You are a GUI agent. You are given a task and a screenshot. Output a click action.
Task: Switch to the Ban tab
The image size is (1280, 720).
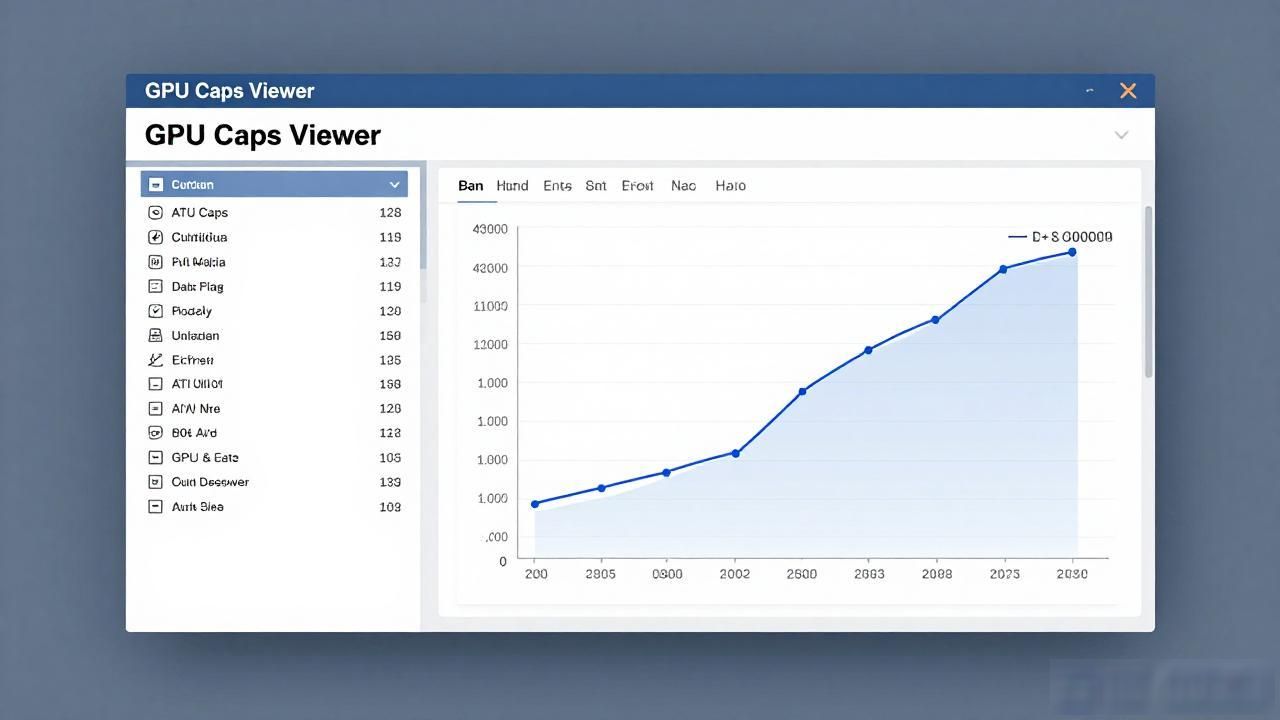pos(470,186)
